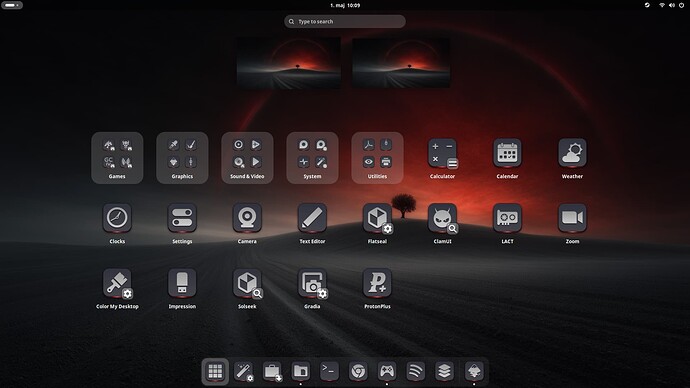Launch the Clocks app
The image size is (690, 388).
[117, 218]
